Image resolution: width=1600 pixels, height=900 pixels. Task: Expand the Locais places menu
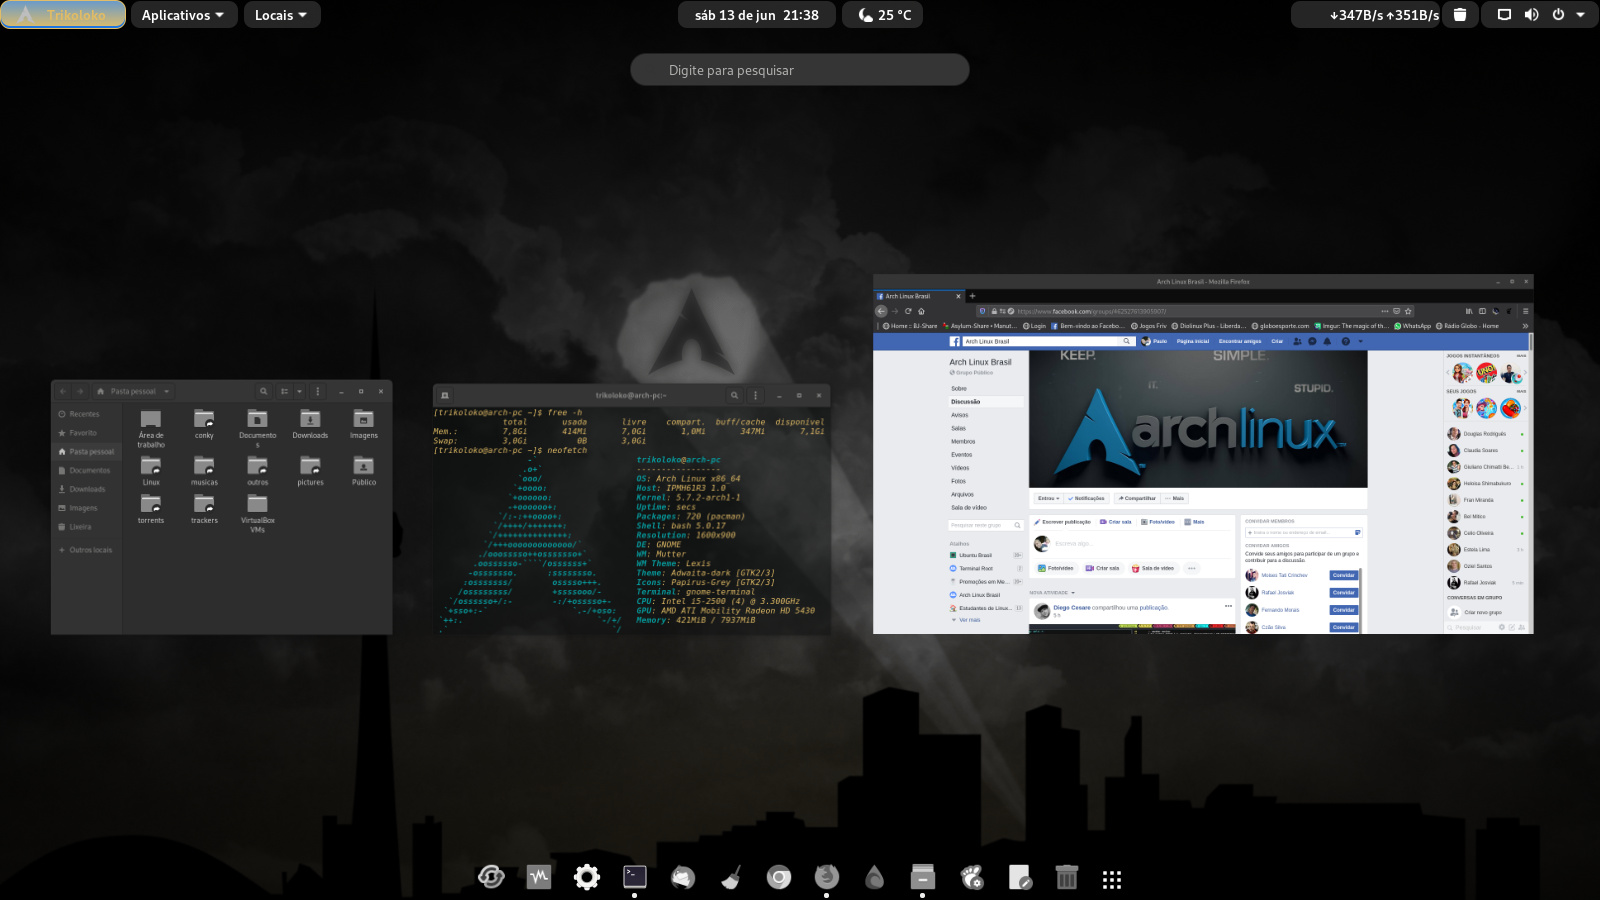[x=282, y=15]
